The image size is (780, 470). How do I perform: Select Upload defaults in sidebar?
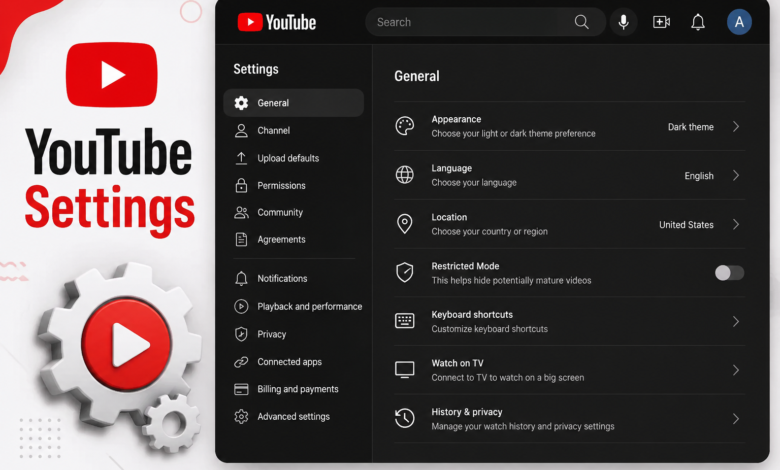click(x=288, y=158)
